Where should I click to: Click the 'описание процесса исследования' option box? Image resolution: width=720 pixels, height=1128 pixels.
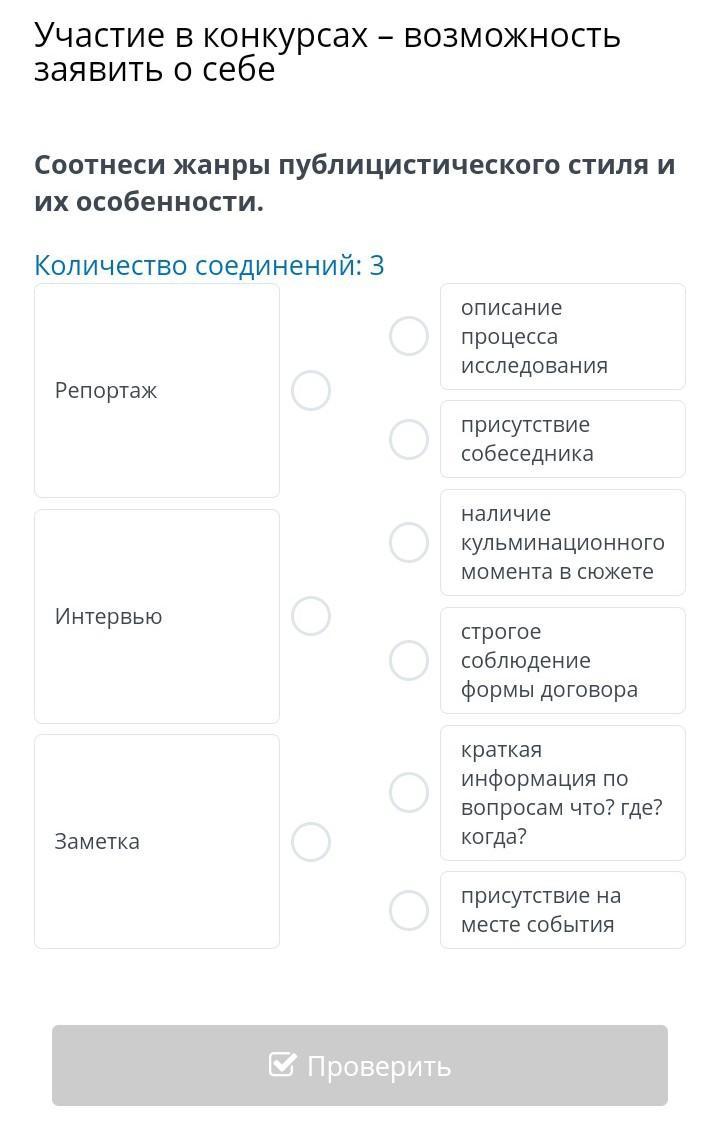(x=563, y=336)
